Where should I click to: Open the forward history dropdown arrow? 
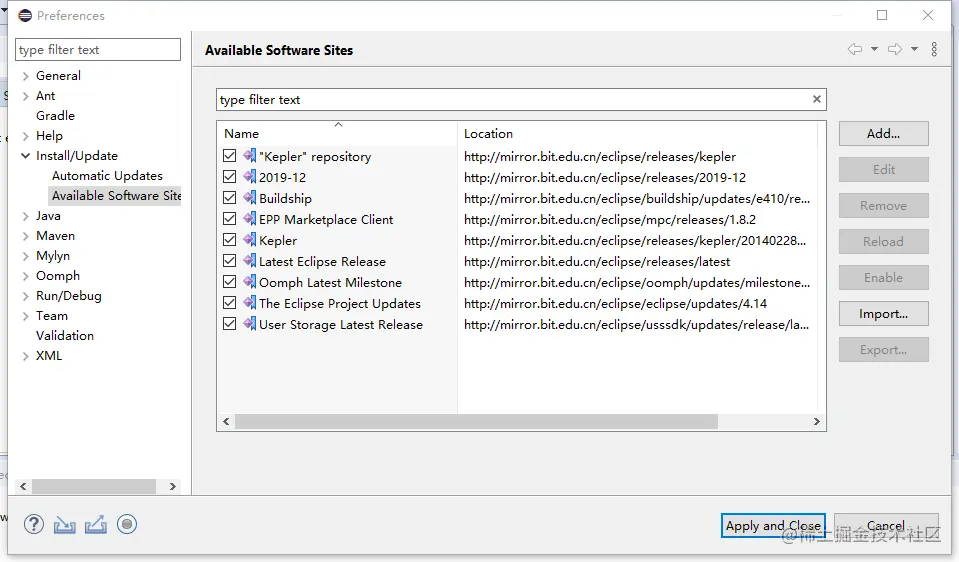pyautogui.click(x=914, y=49)
